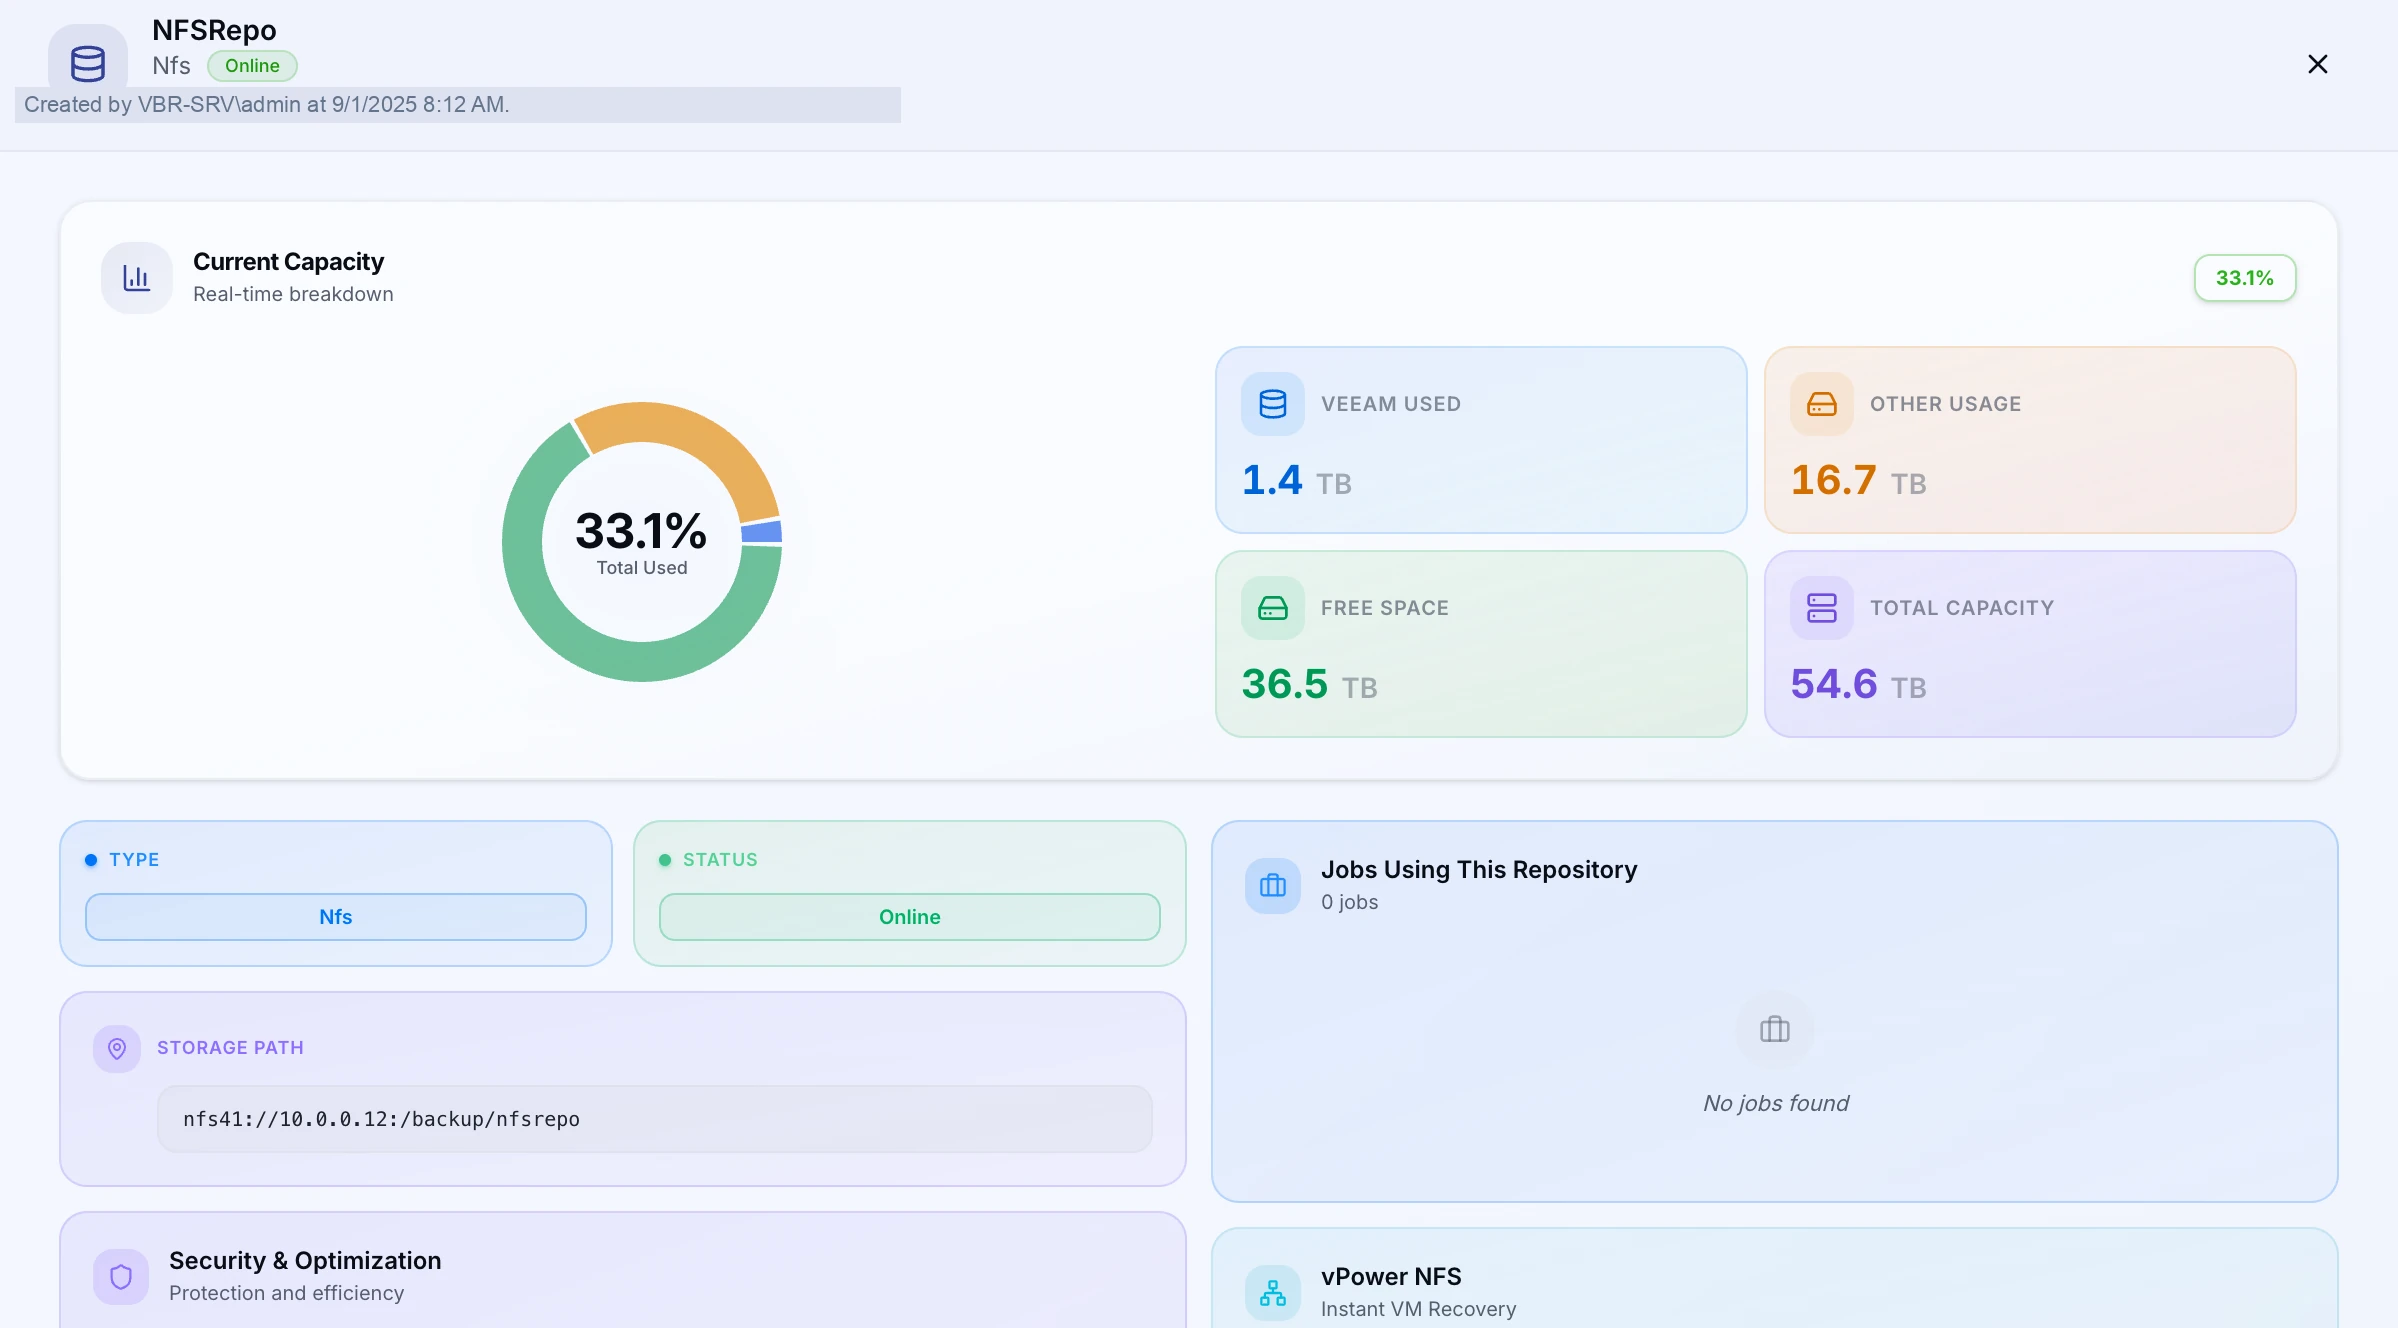Close the NFSRepo details panel
Screen dimensions: 2398x1328
point(2318,64)
